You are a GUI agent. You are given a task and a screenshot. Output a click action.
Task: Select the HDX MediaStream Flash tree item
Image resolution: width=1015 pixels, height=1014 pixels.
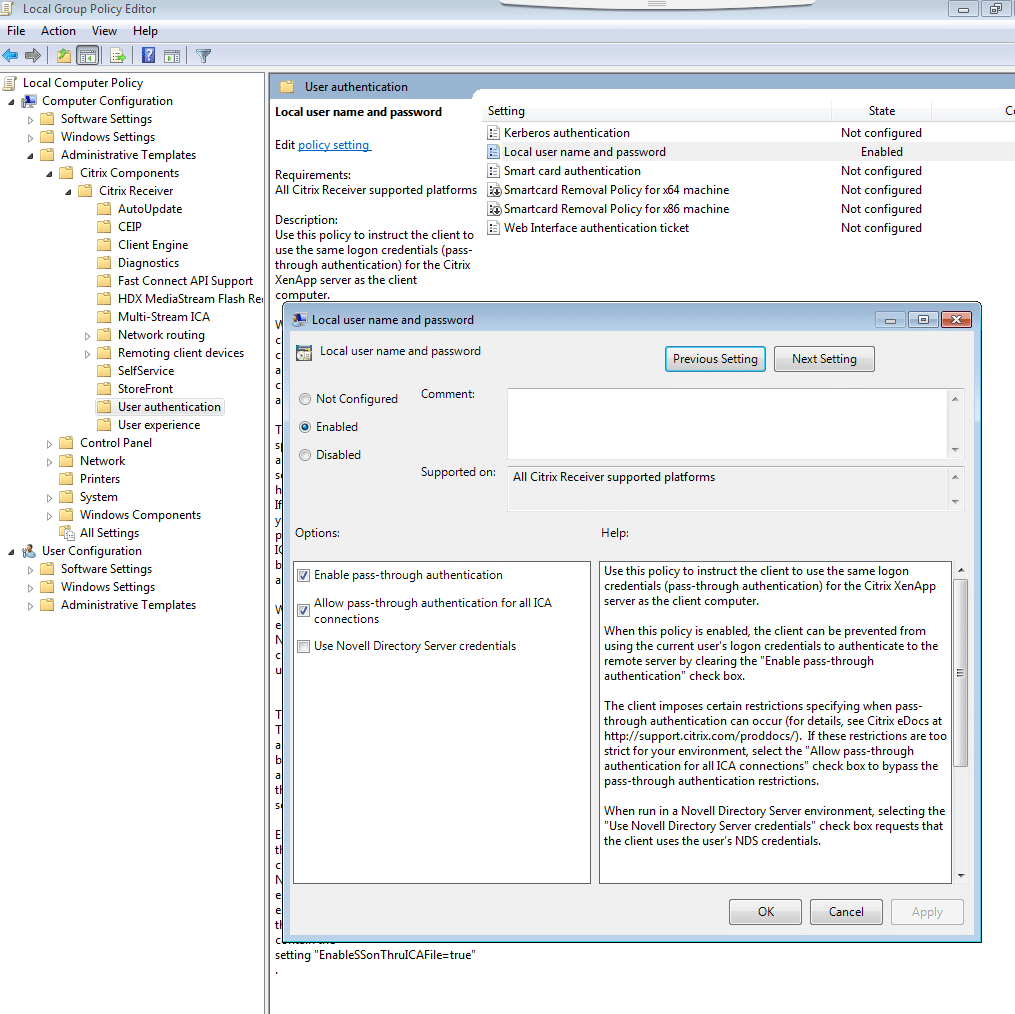[190, 299]
